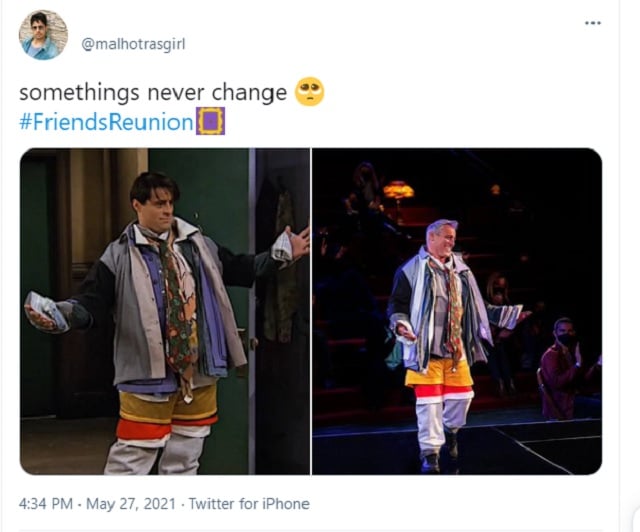Click the round profile avatar of the poster

point(43,35)
